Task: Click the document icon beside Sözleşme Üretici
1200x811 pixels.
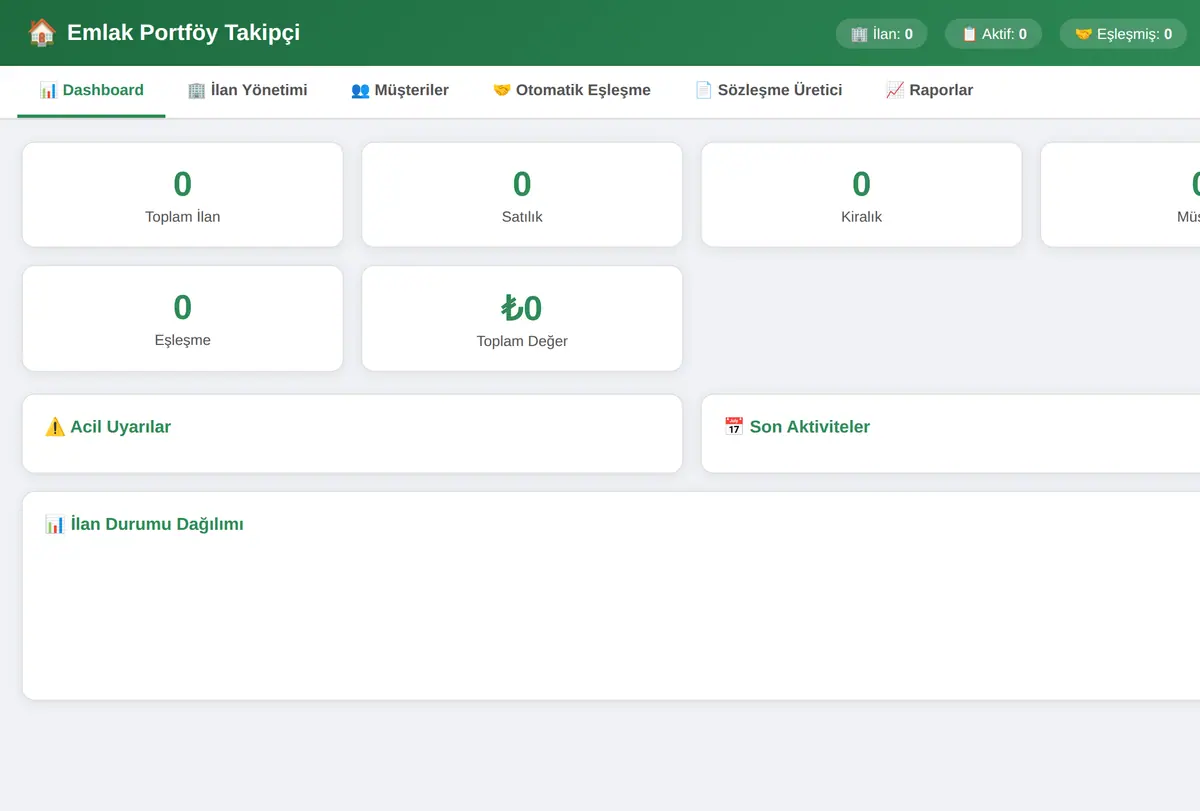Action: click(x=703, y=90)
